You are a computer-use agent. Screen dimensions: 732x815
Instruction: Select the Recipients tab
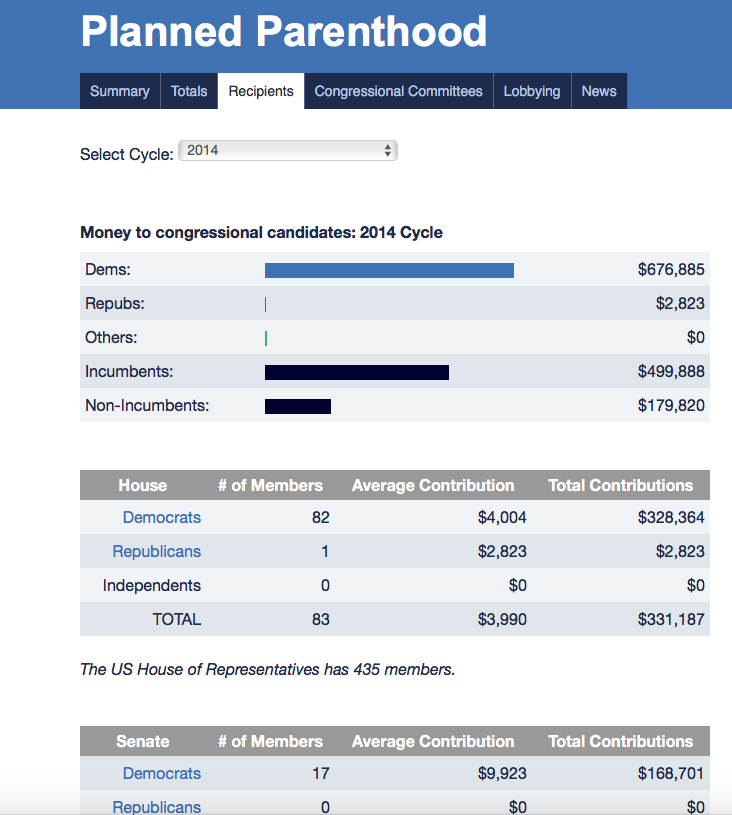[x=261, y=91]
